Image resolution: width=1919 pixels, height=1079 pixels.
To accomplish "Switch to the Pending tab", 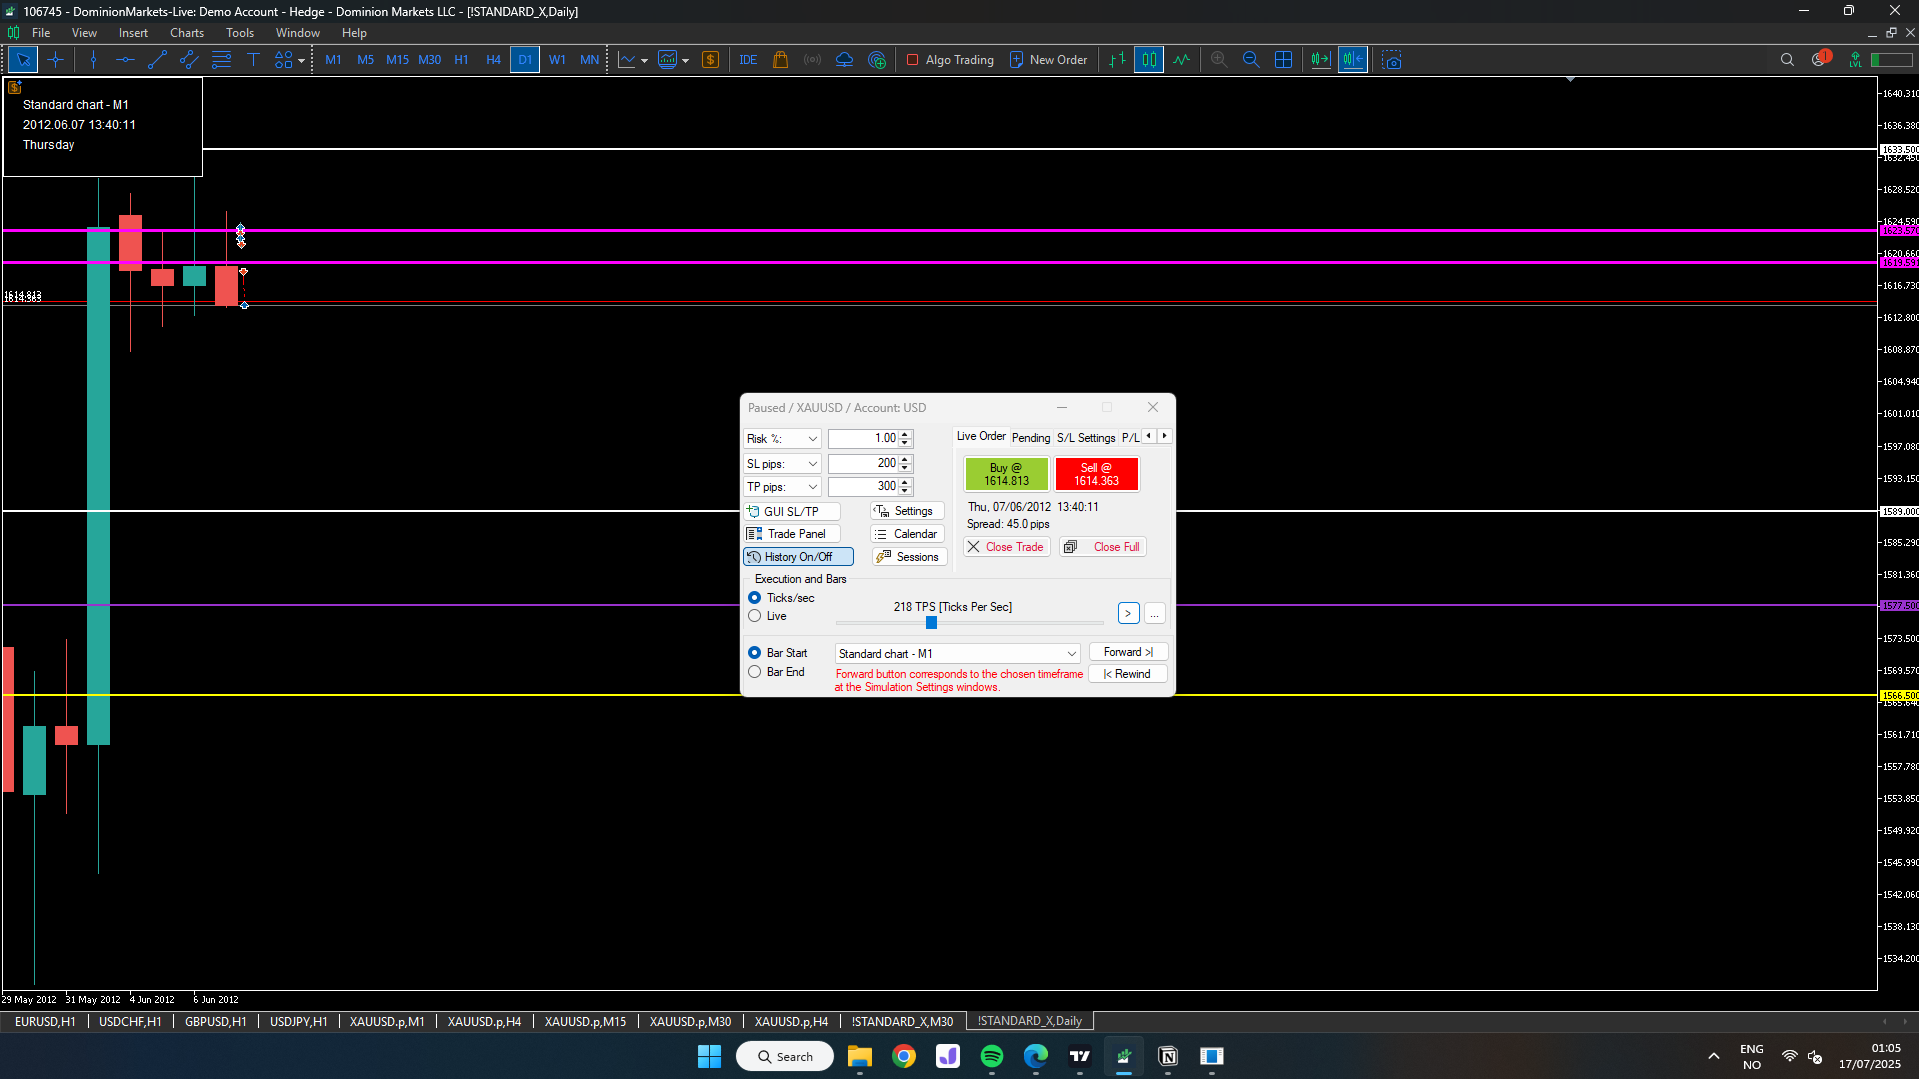I will point(1031,438).
